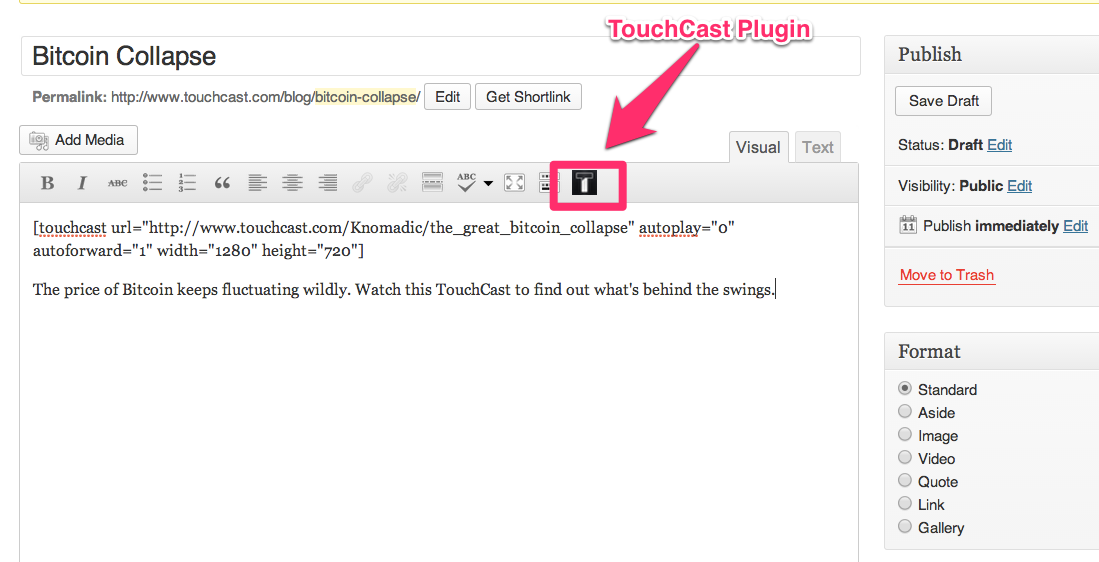Switch to the Text editor tab
Screen dimensions: 1099x562
(x=817, y=147)
